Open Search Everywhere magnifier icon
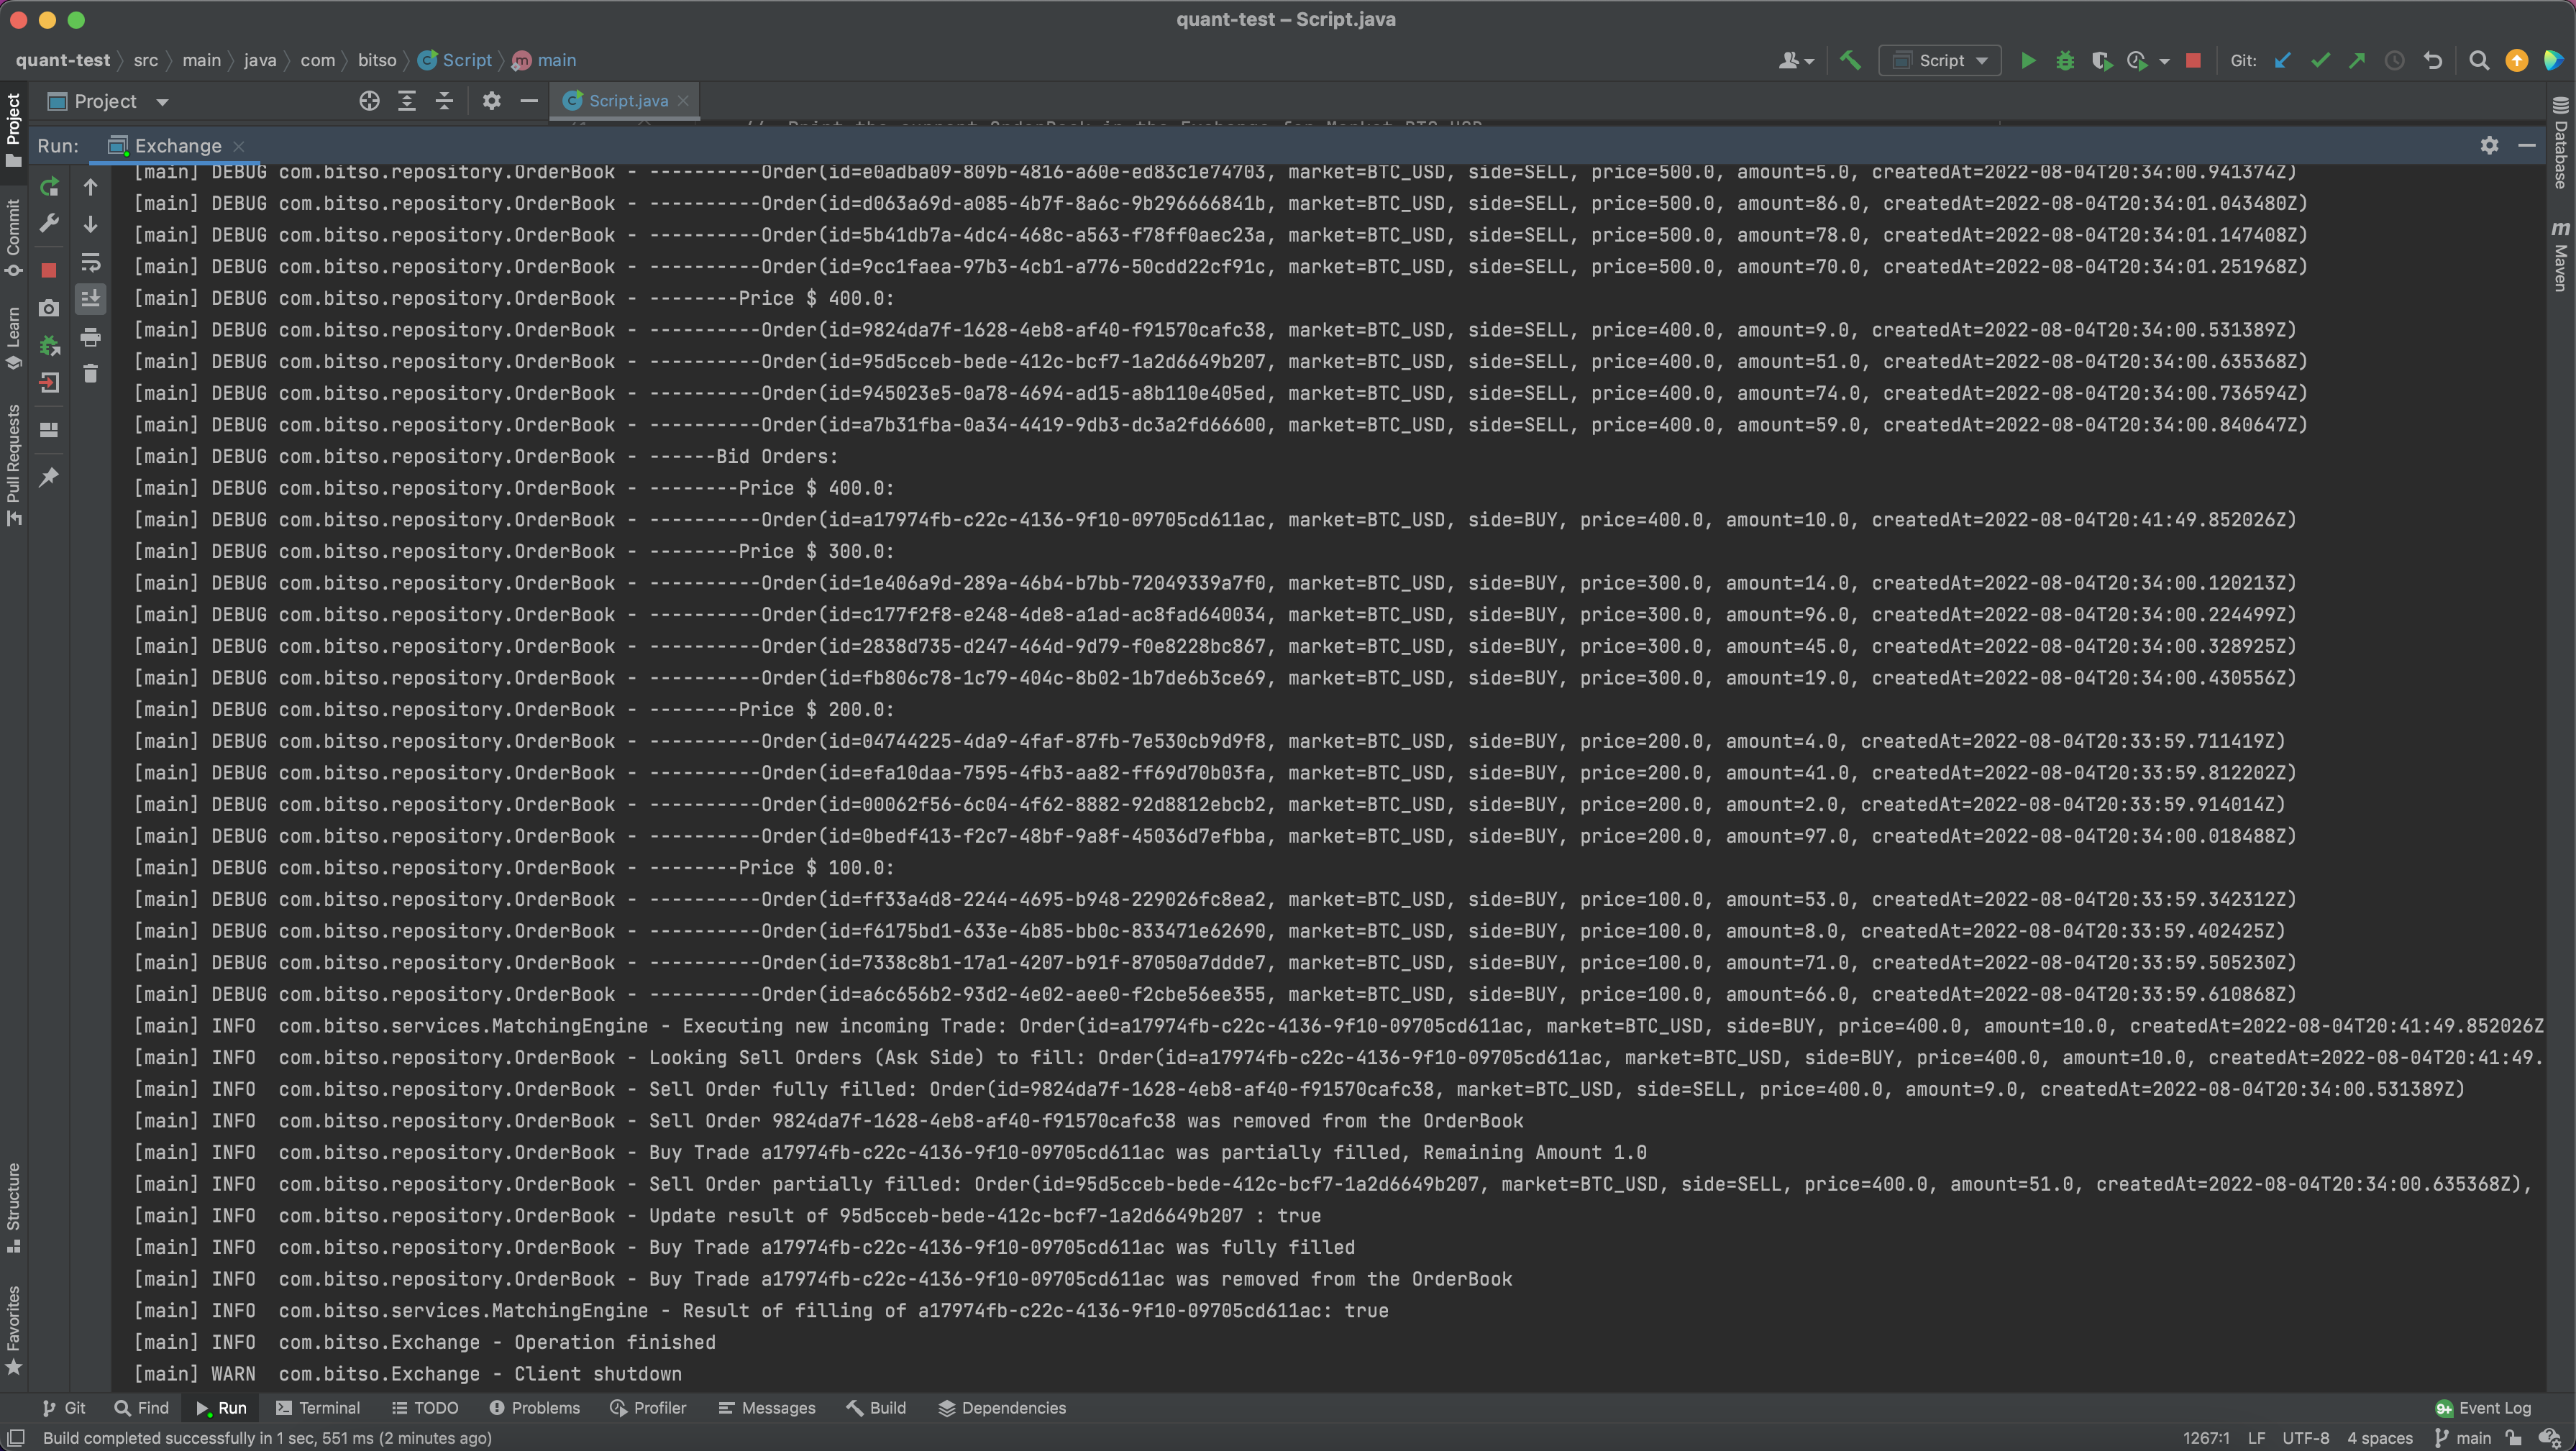Screen dimensions: 2576x1451 pos(2479,61)
